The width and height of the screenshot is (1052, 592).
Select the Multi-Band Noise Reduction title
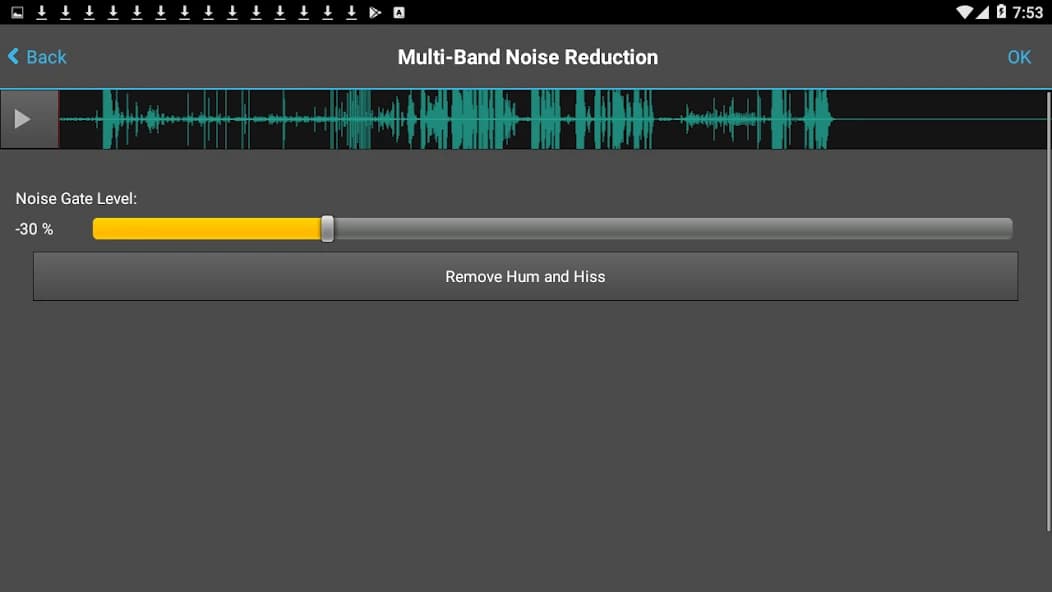(527, 57)
